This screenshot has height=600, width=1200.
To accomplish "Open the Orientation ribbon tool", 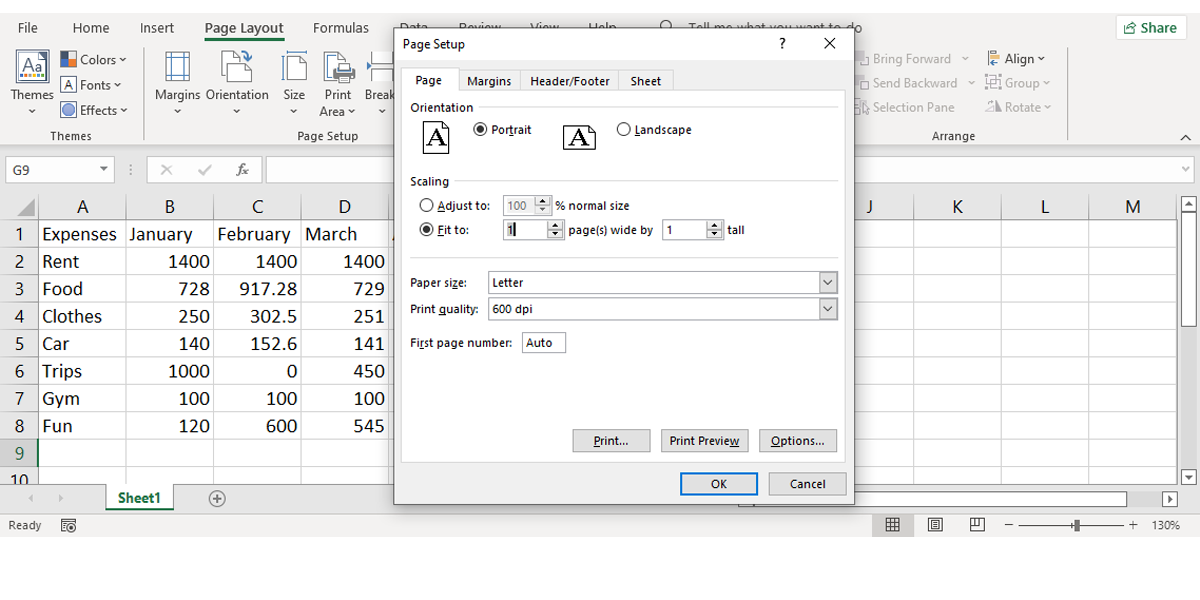I will (x=237, y=83).
